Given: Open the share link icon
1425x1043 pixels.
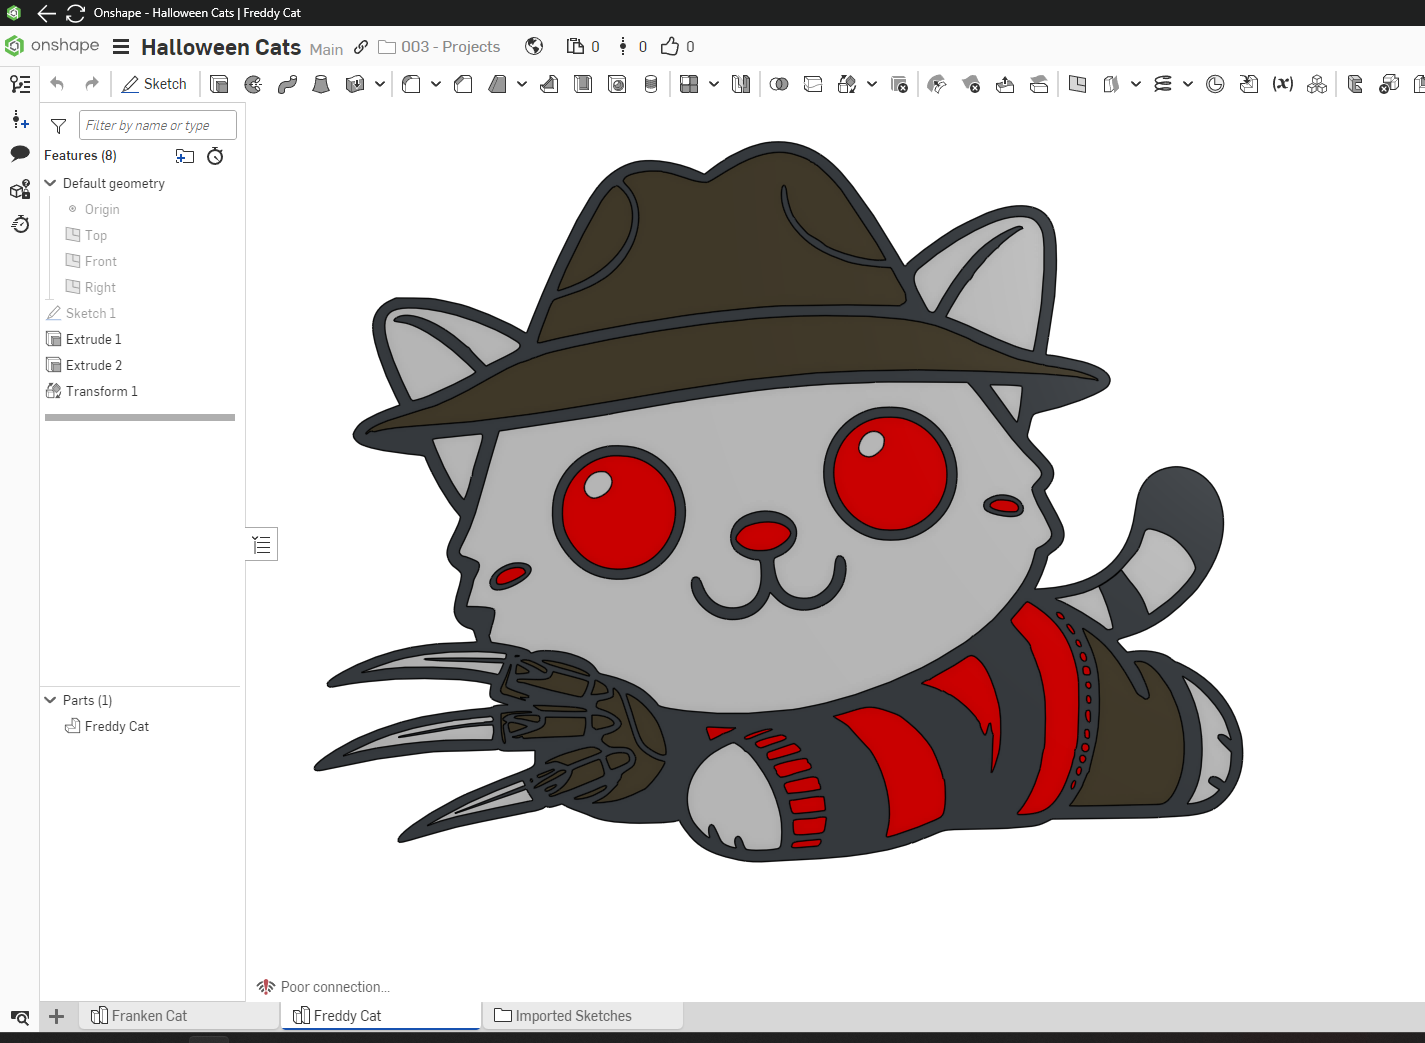Looking at the screenshot, I should tap(361, 47).
